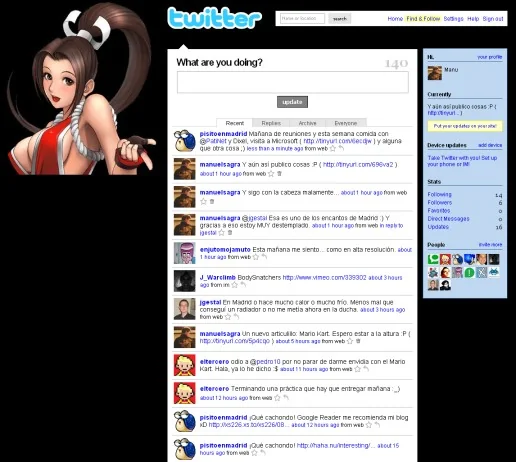Image resolution: width=516 pixels, height=462 pixels.
Task: Click the 'add device' link
Action: [x=490, y=145]
